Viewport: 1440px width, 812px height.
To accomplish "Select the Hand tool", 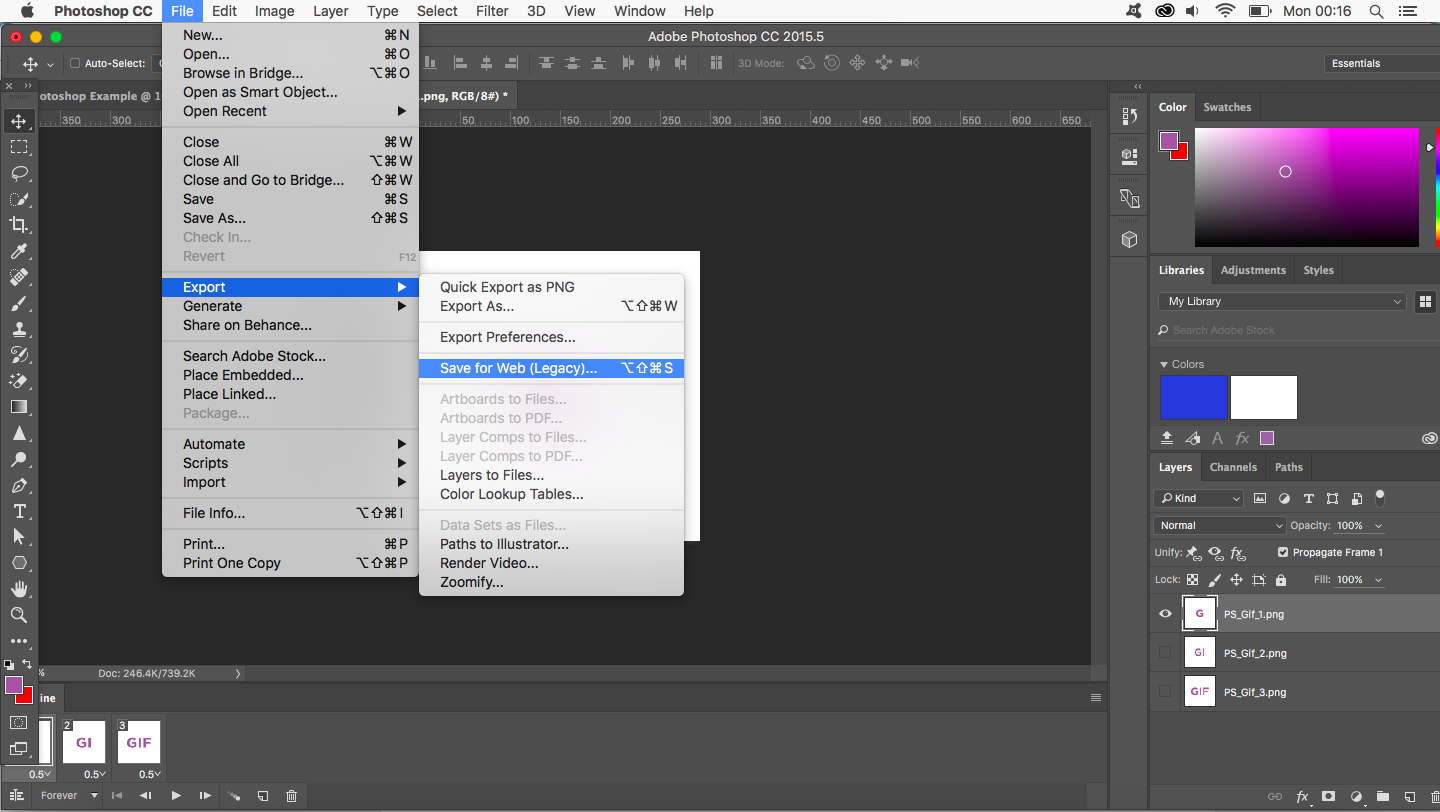I will coord(18,589).
